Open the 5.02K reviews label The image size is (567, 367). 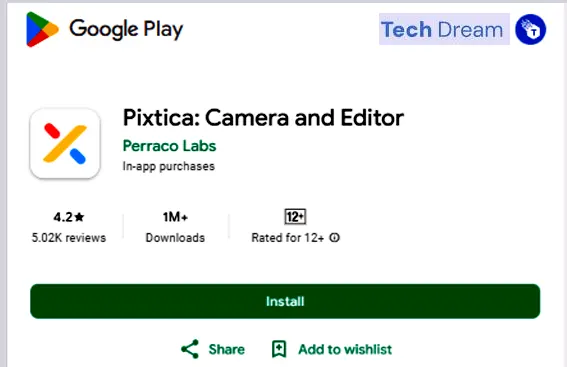(69, 238)
